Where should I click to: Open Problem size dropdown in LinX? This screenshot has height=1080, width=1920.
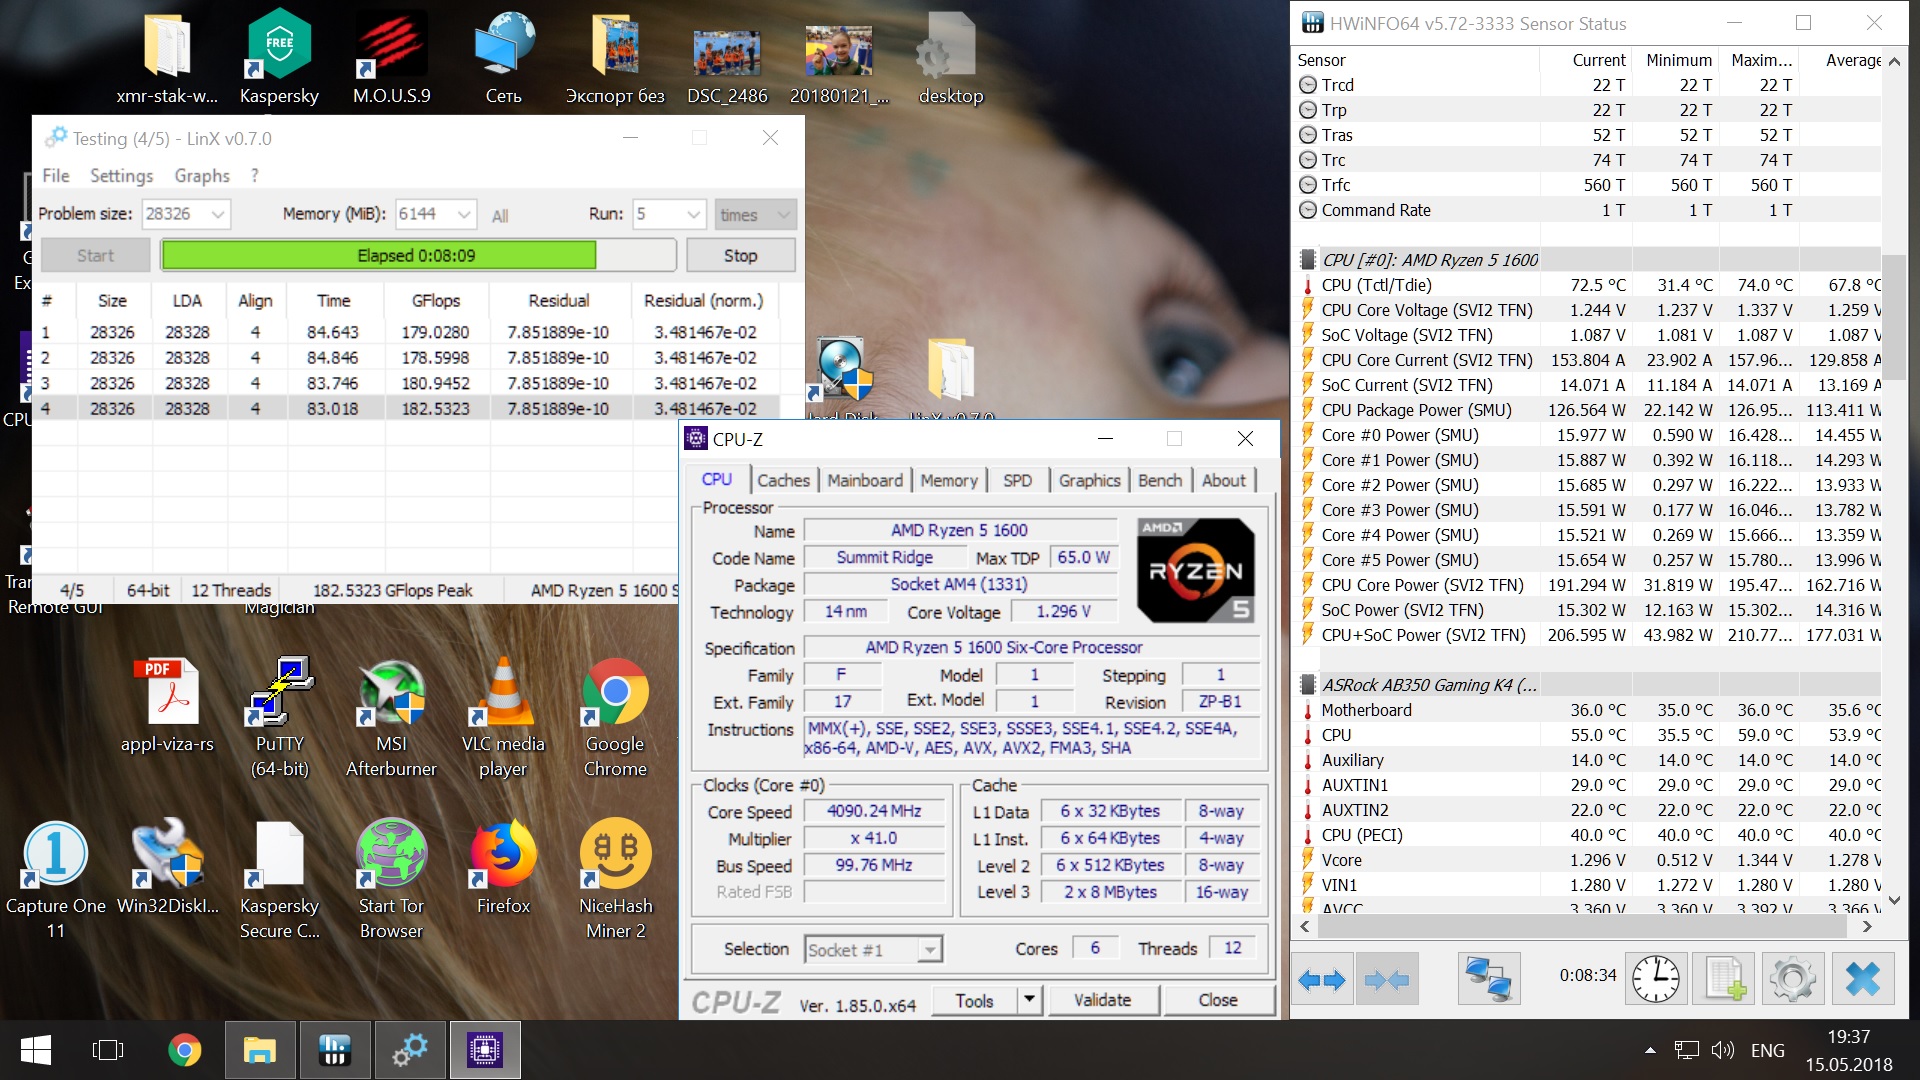coord(218,214)
